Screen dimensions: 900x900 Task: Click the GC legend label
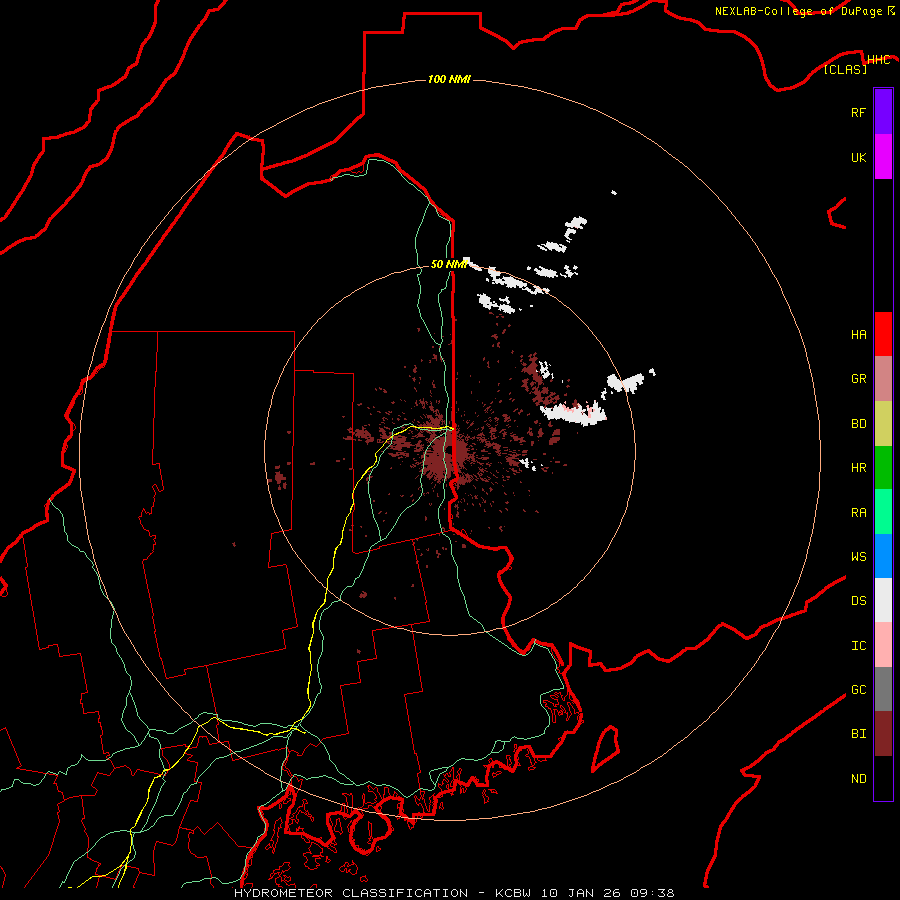(x=858, y=690)
